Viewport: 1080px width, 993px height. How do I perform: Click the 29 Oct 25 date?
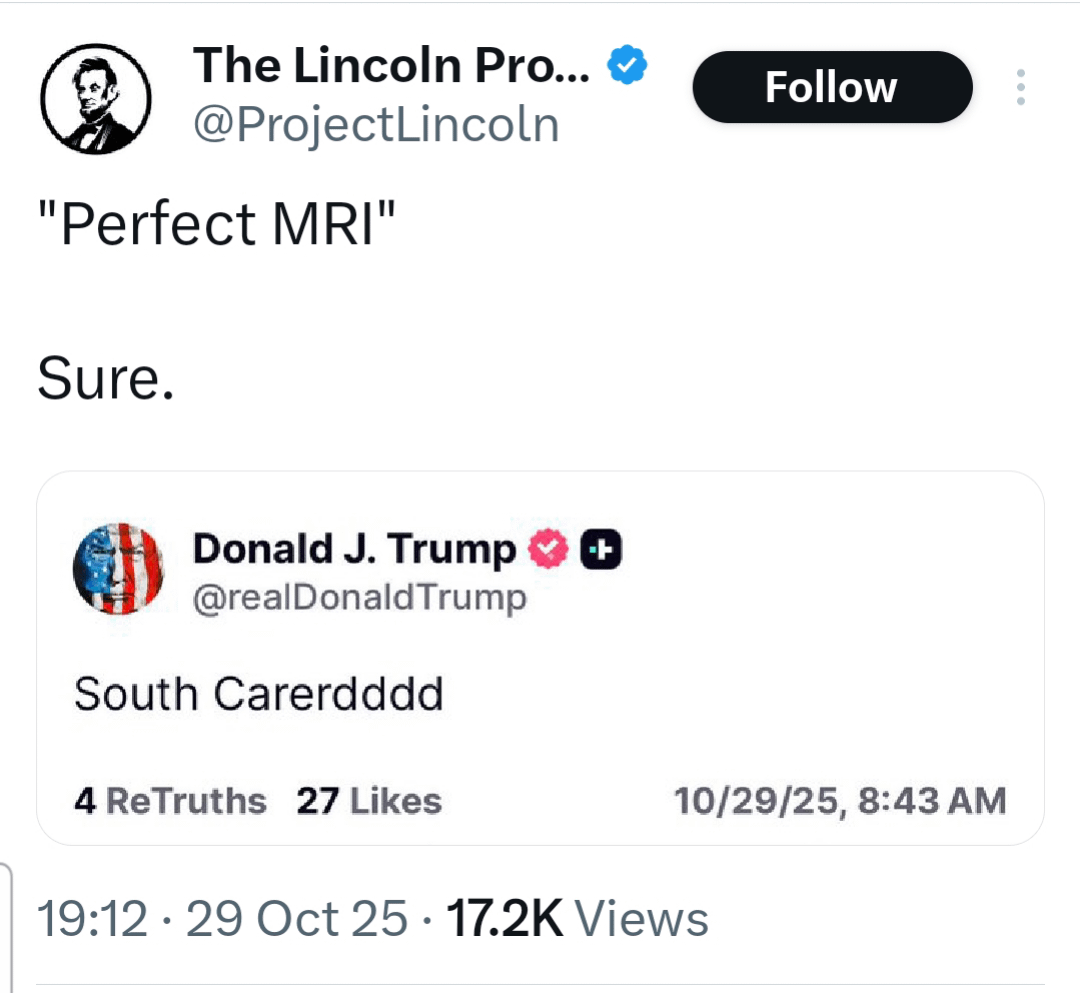(297, 918)
